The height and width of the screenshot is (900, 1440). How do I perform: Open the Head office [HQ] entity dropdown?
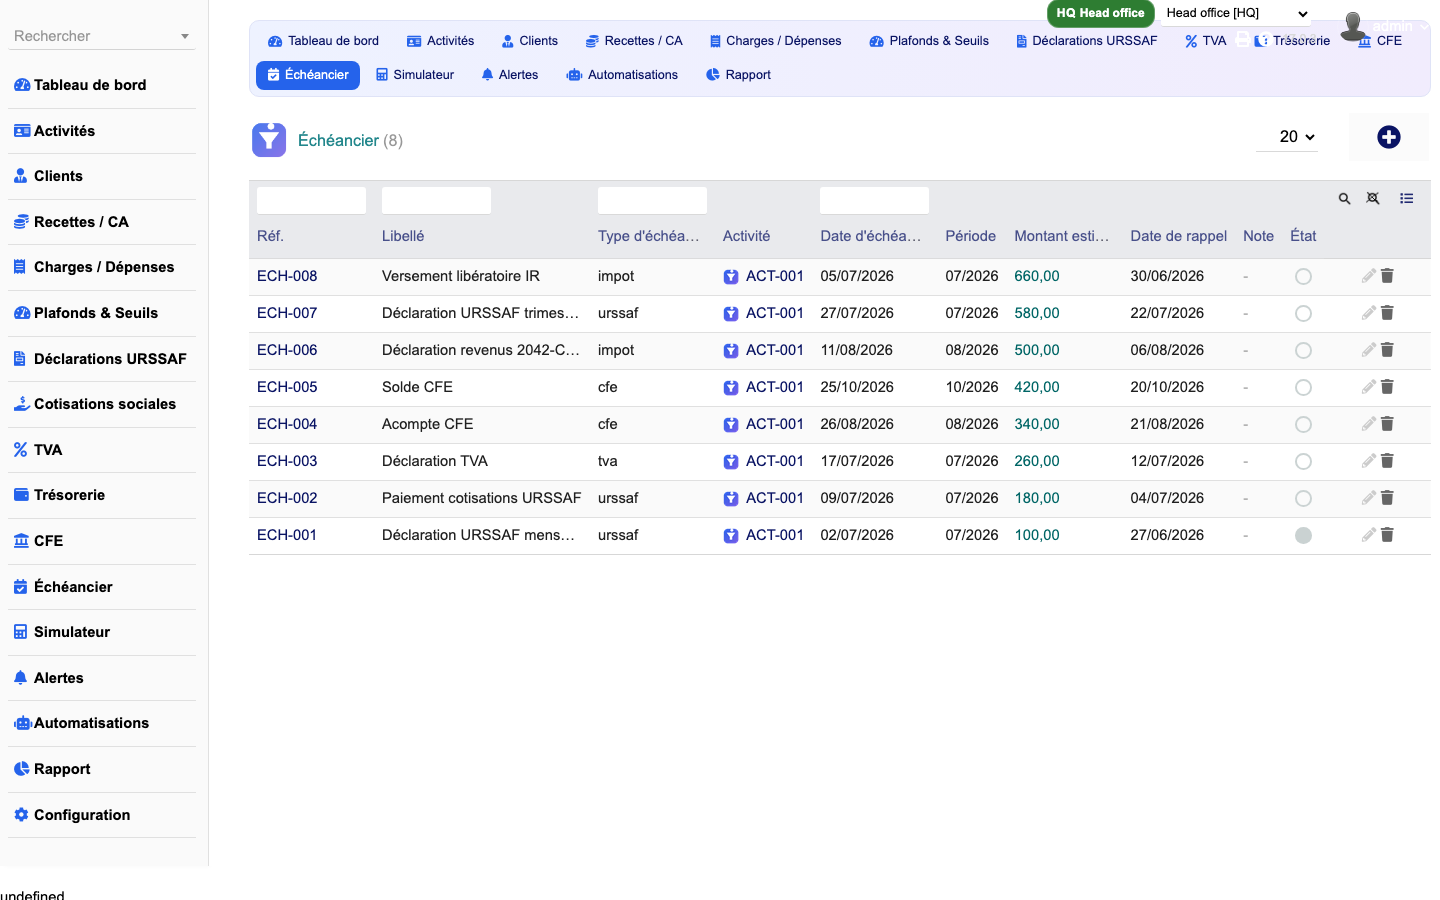coord(1236,13)
